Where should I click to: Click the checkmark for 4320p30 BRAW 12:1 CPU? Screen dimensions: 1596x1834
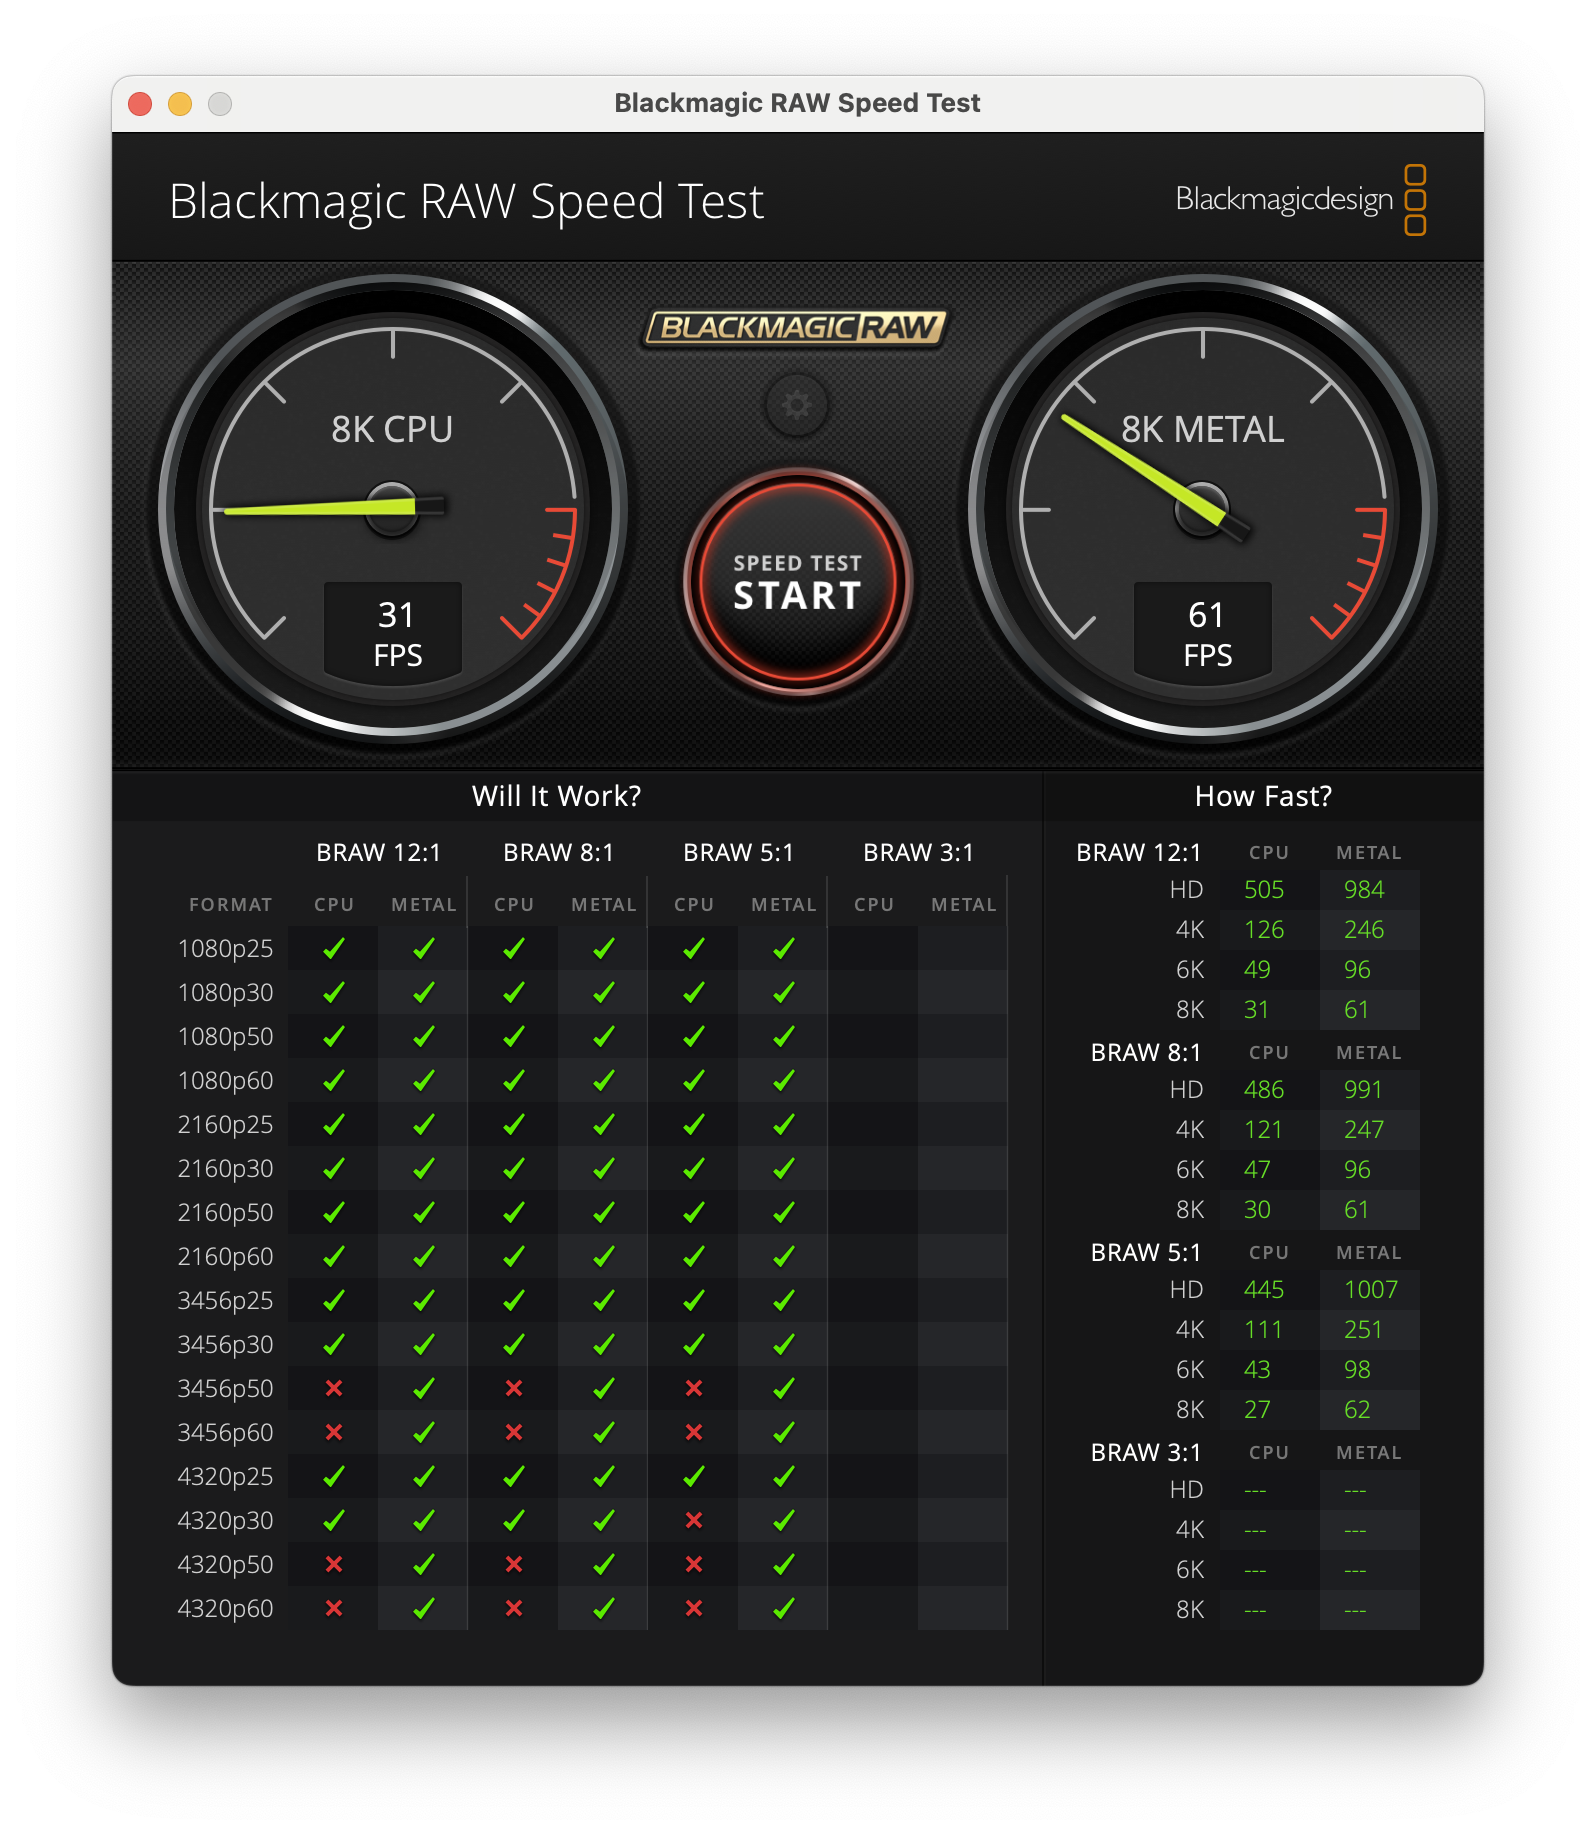pyautogui.click(x=334, y=1520)
